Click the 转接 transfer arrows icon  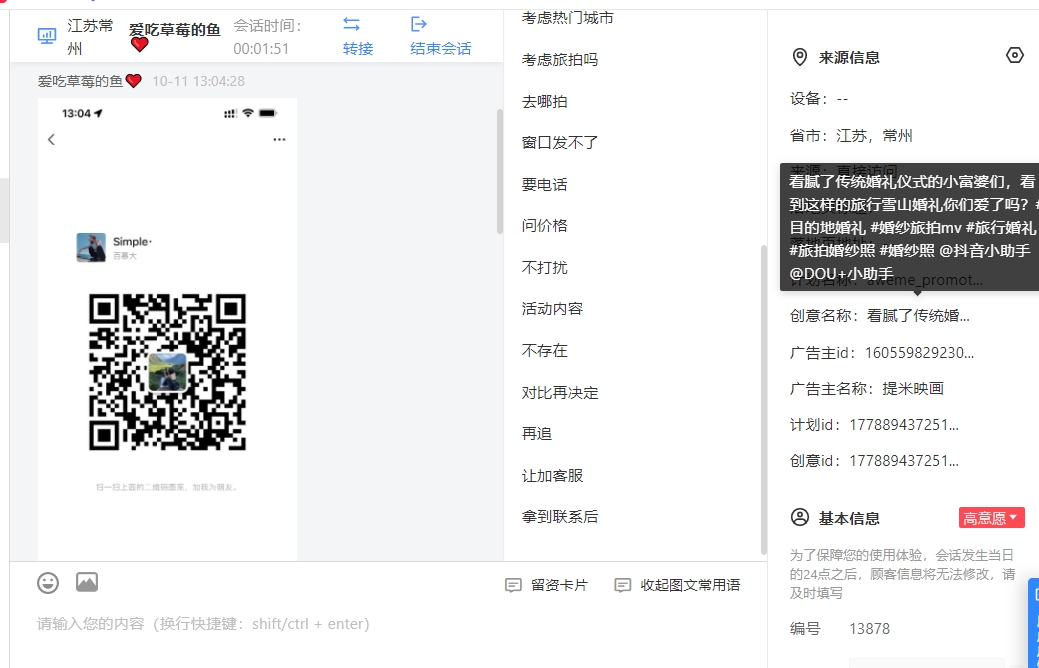coord(351,25)
